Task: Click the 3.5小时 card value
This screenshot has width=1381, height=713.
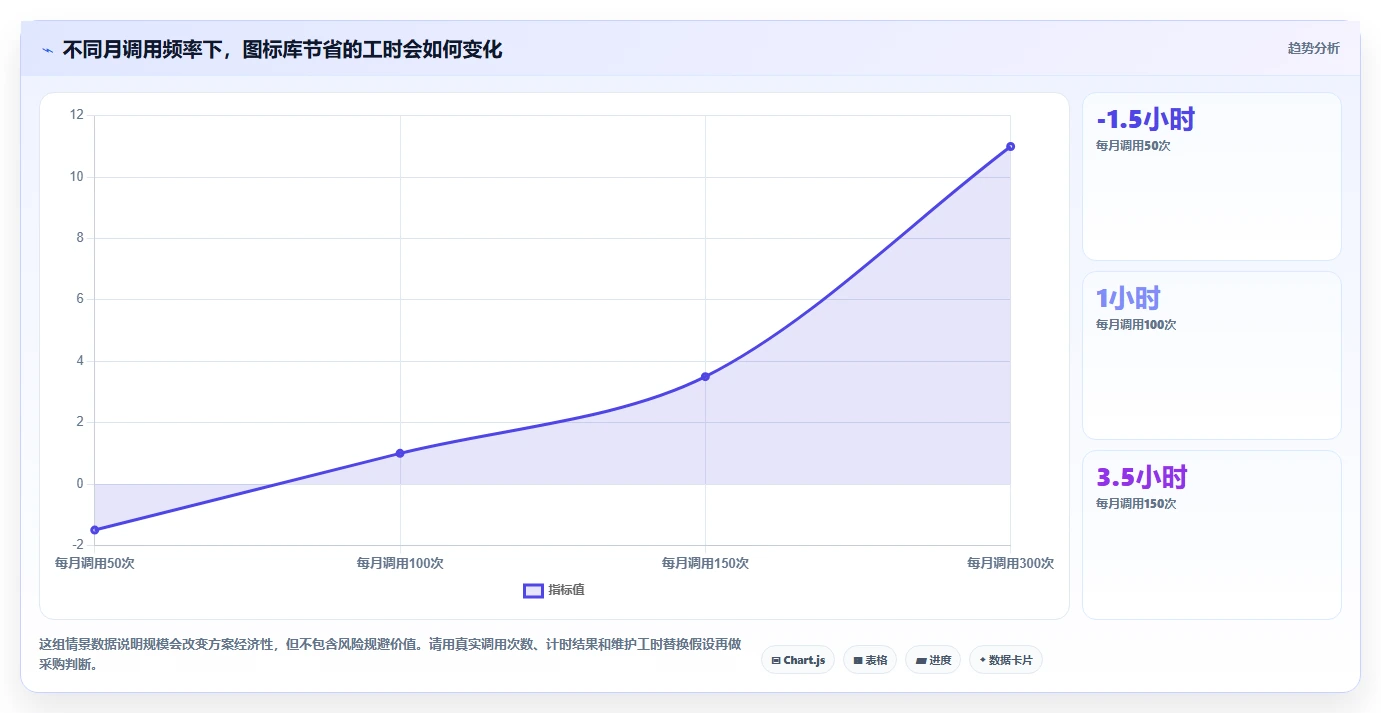Action: (x=1142, y=477)
